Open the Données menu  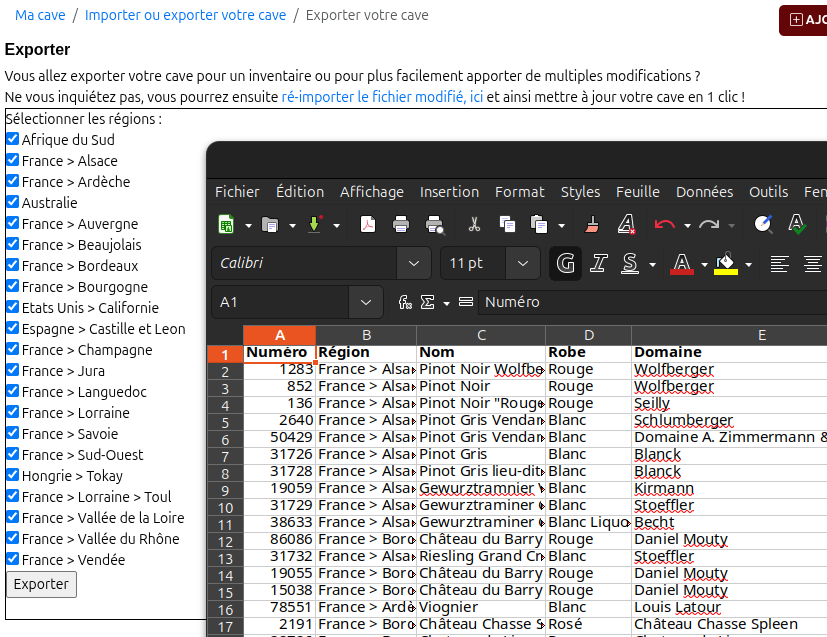click(704, 192)
